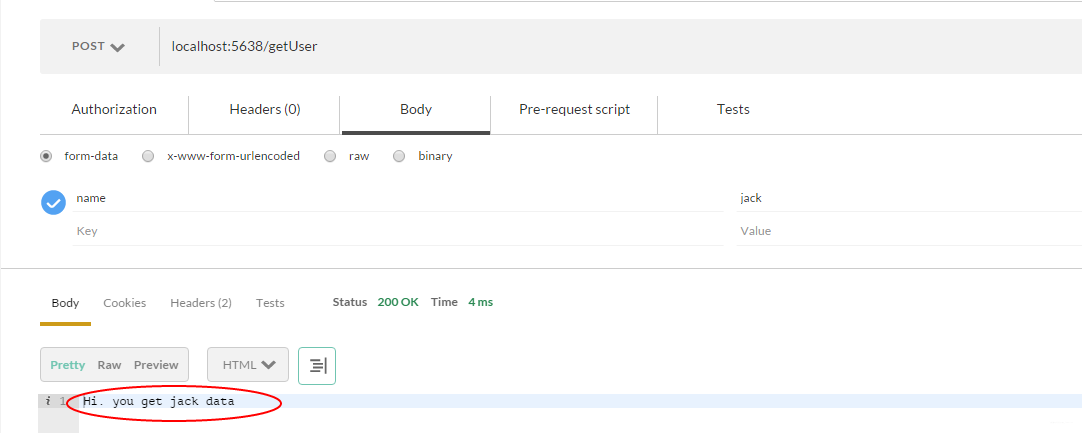
Task: Select x-www-form-urlencoded body type
Action: pyautogui.click(x=148, y=156)
